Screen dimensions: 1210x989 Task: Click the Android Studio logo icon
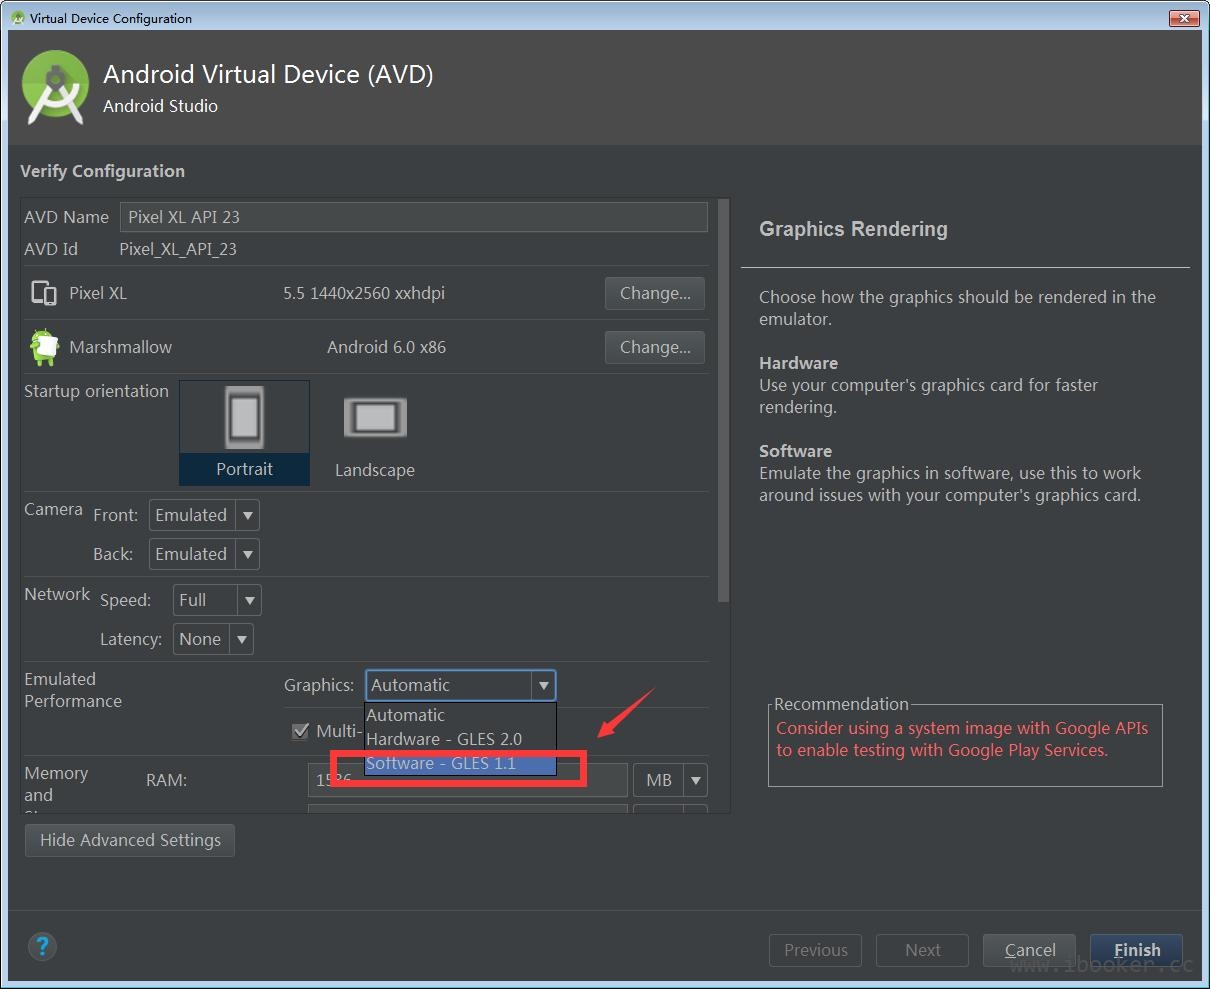(x=56, y=87)
